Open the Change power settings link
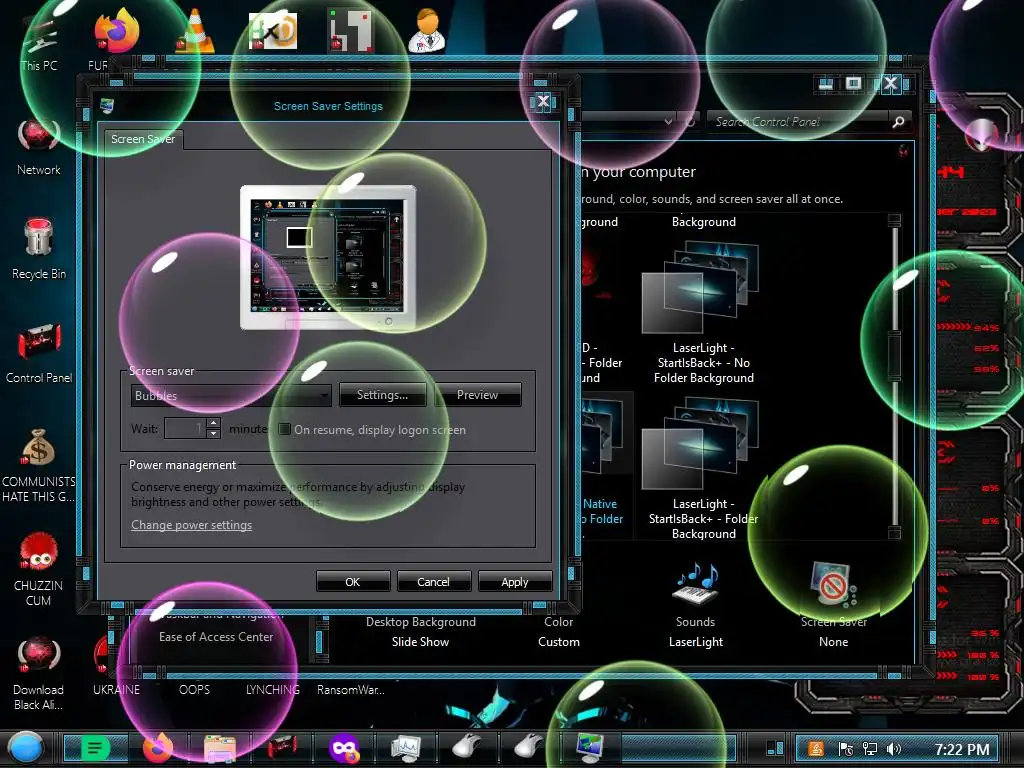Image resolution: width=1024 pixels, height=768 pixels. tap(191, 524)
